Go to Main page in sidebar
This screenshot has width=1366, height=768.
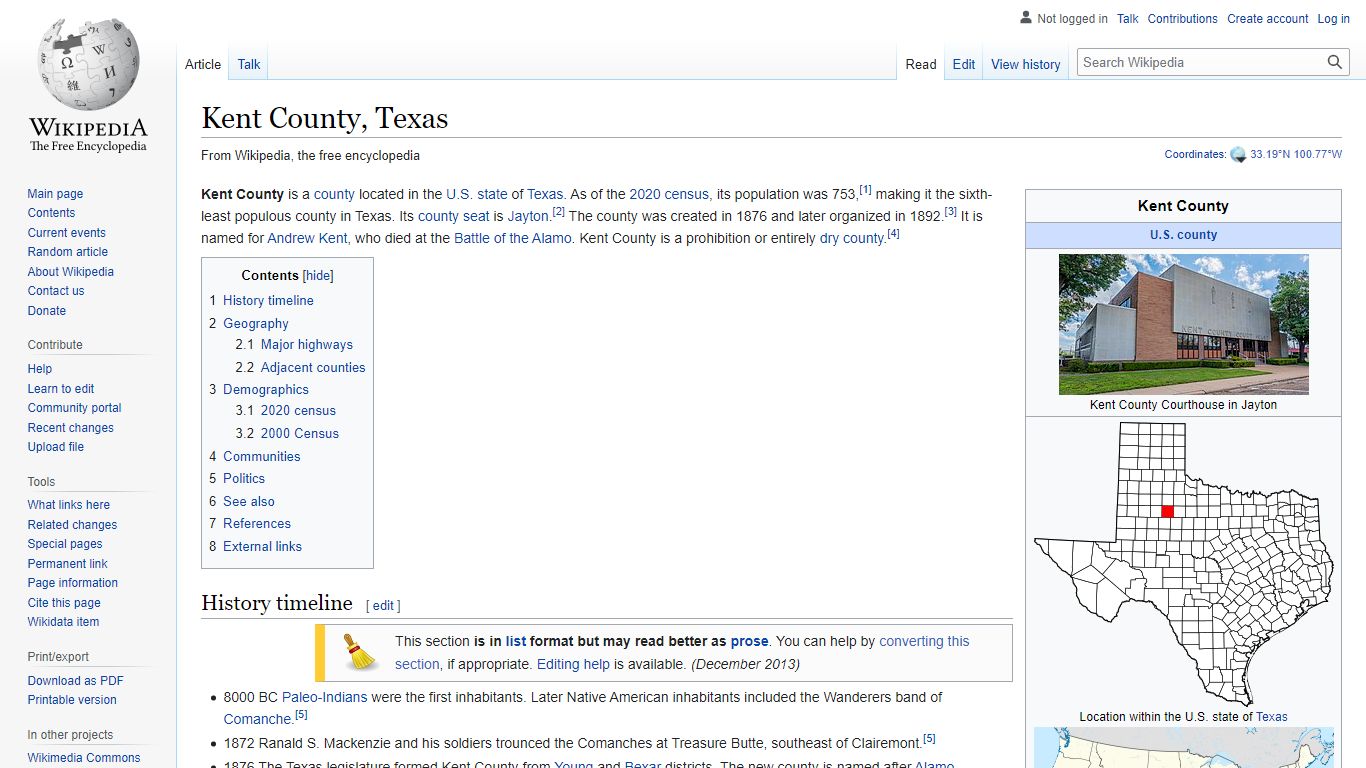click(x=55, y=194)
